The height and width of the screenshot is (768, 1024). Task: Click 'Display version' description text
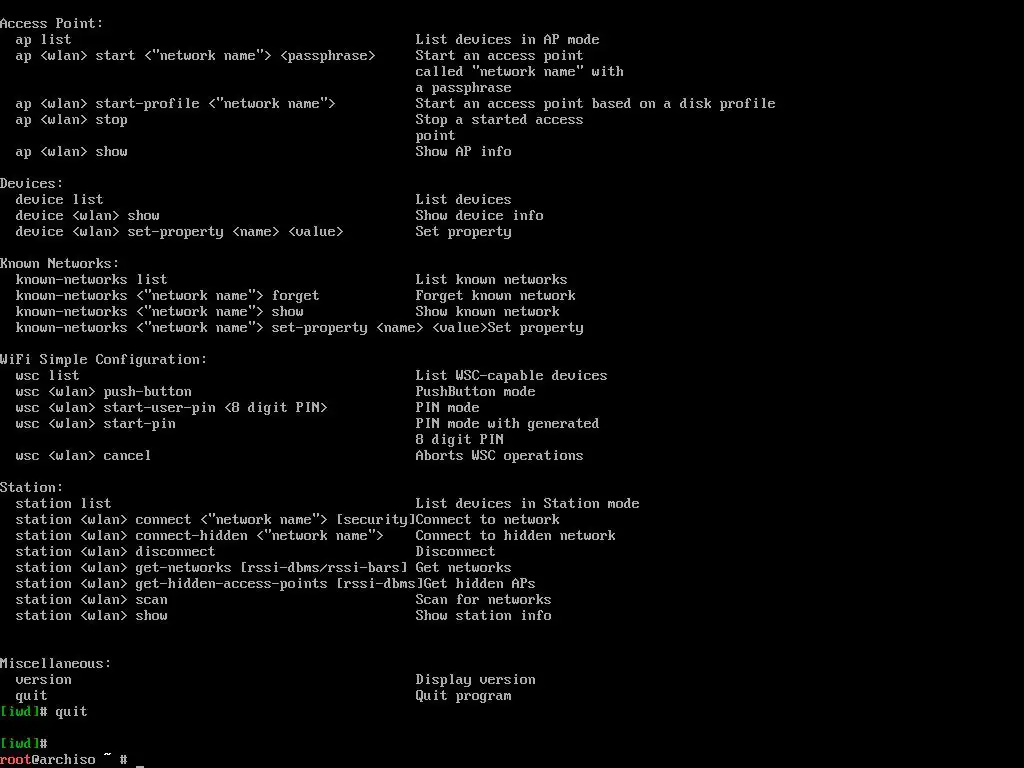coord(475,680)
